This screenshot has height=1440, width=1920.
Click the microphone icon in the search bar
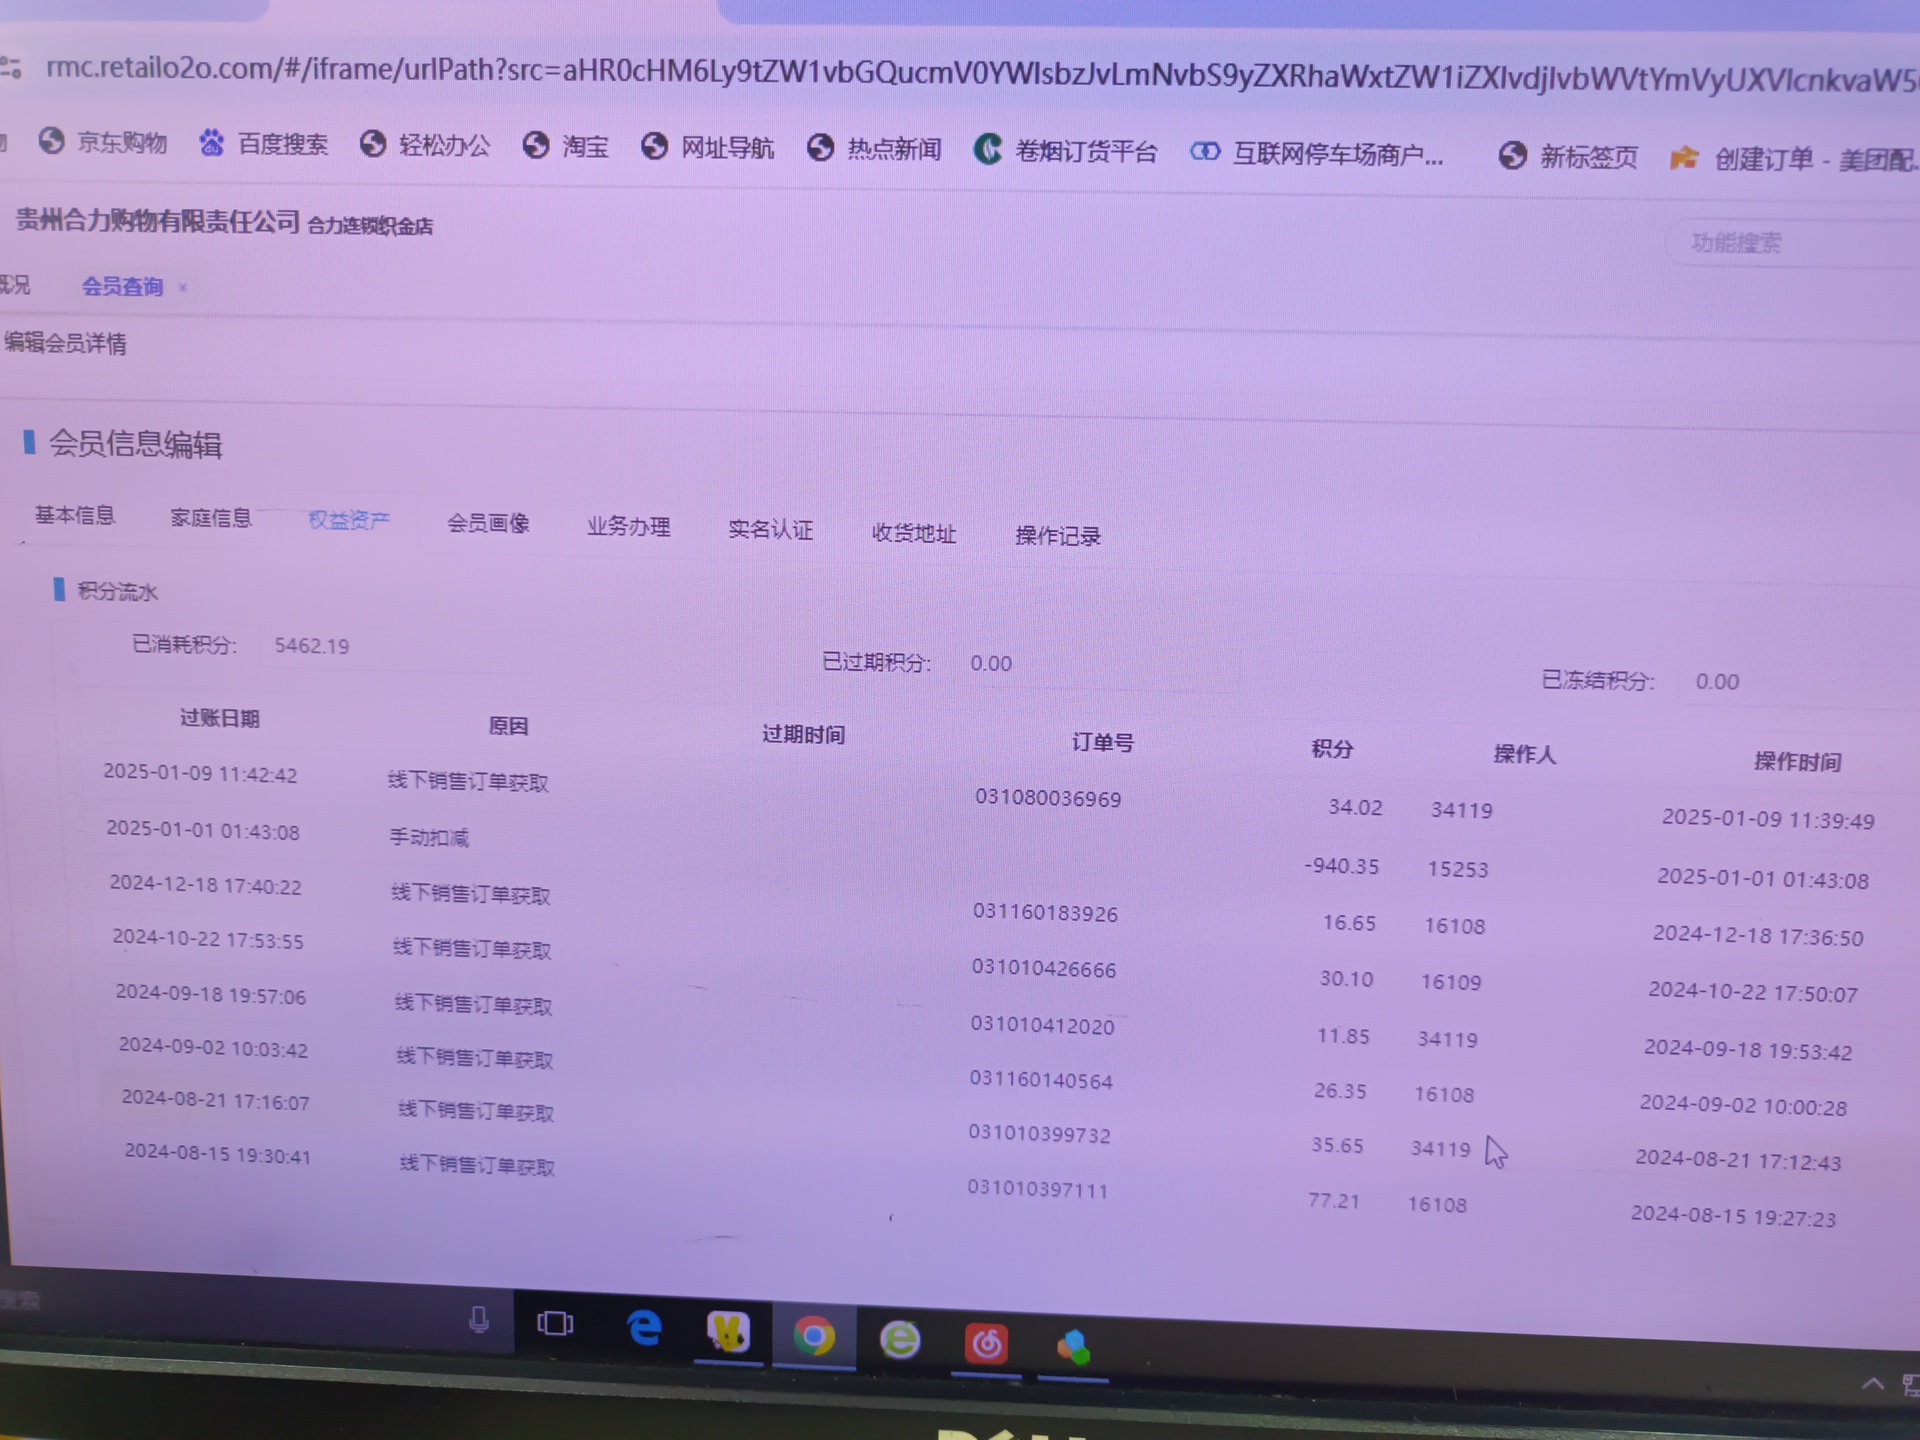click(479, 1320)
